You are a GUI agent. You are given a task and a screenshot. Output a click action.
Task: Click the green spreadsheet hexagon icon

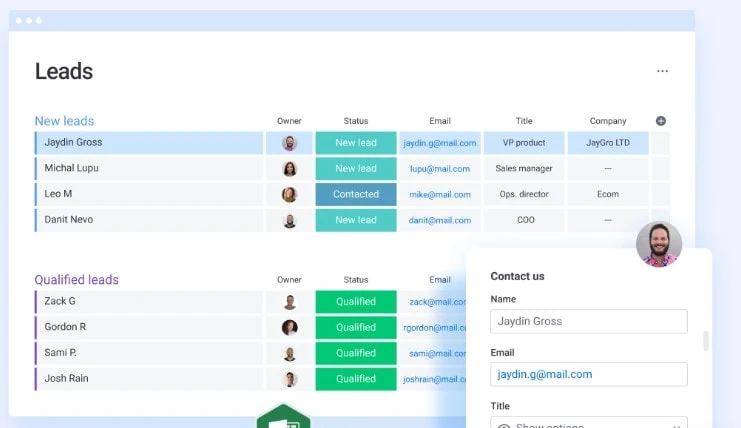point(284,417)
